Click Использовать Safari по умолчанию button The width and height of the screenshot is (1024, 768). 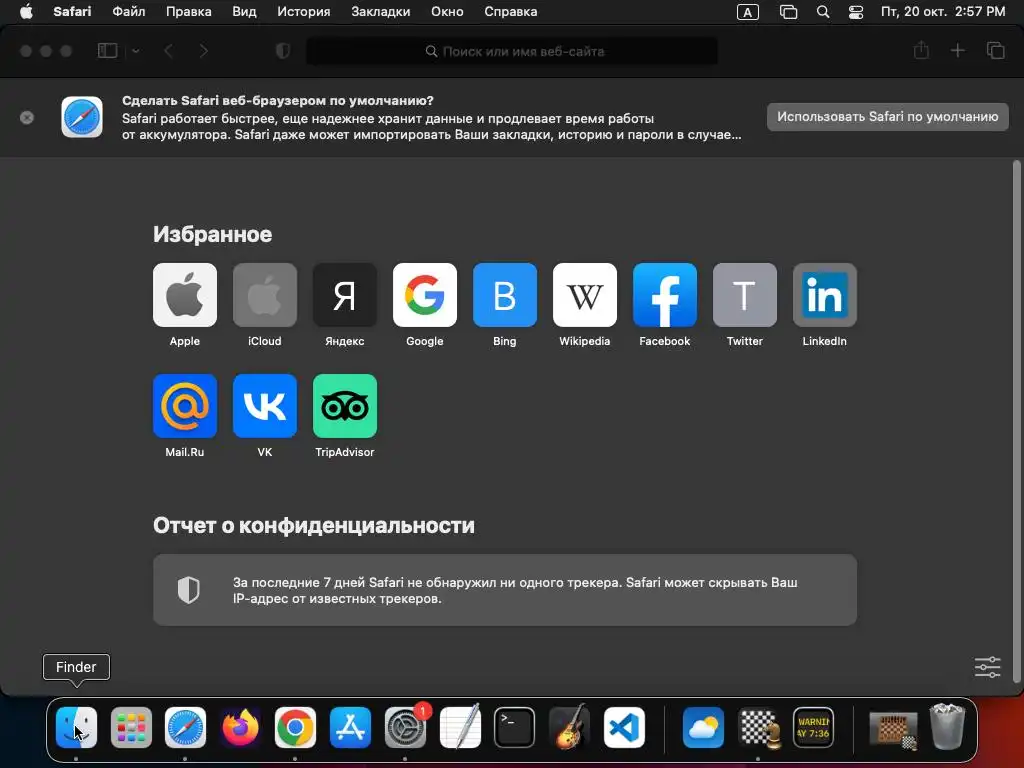point(888,117)
